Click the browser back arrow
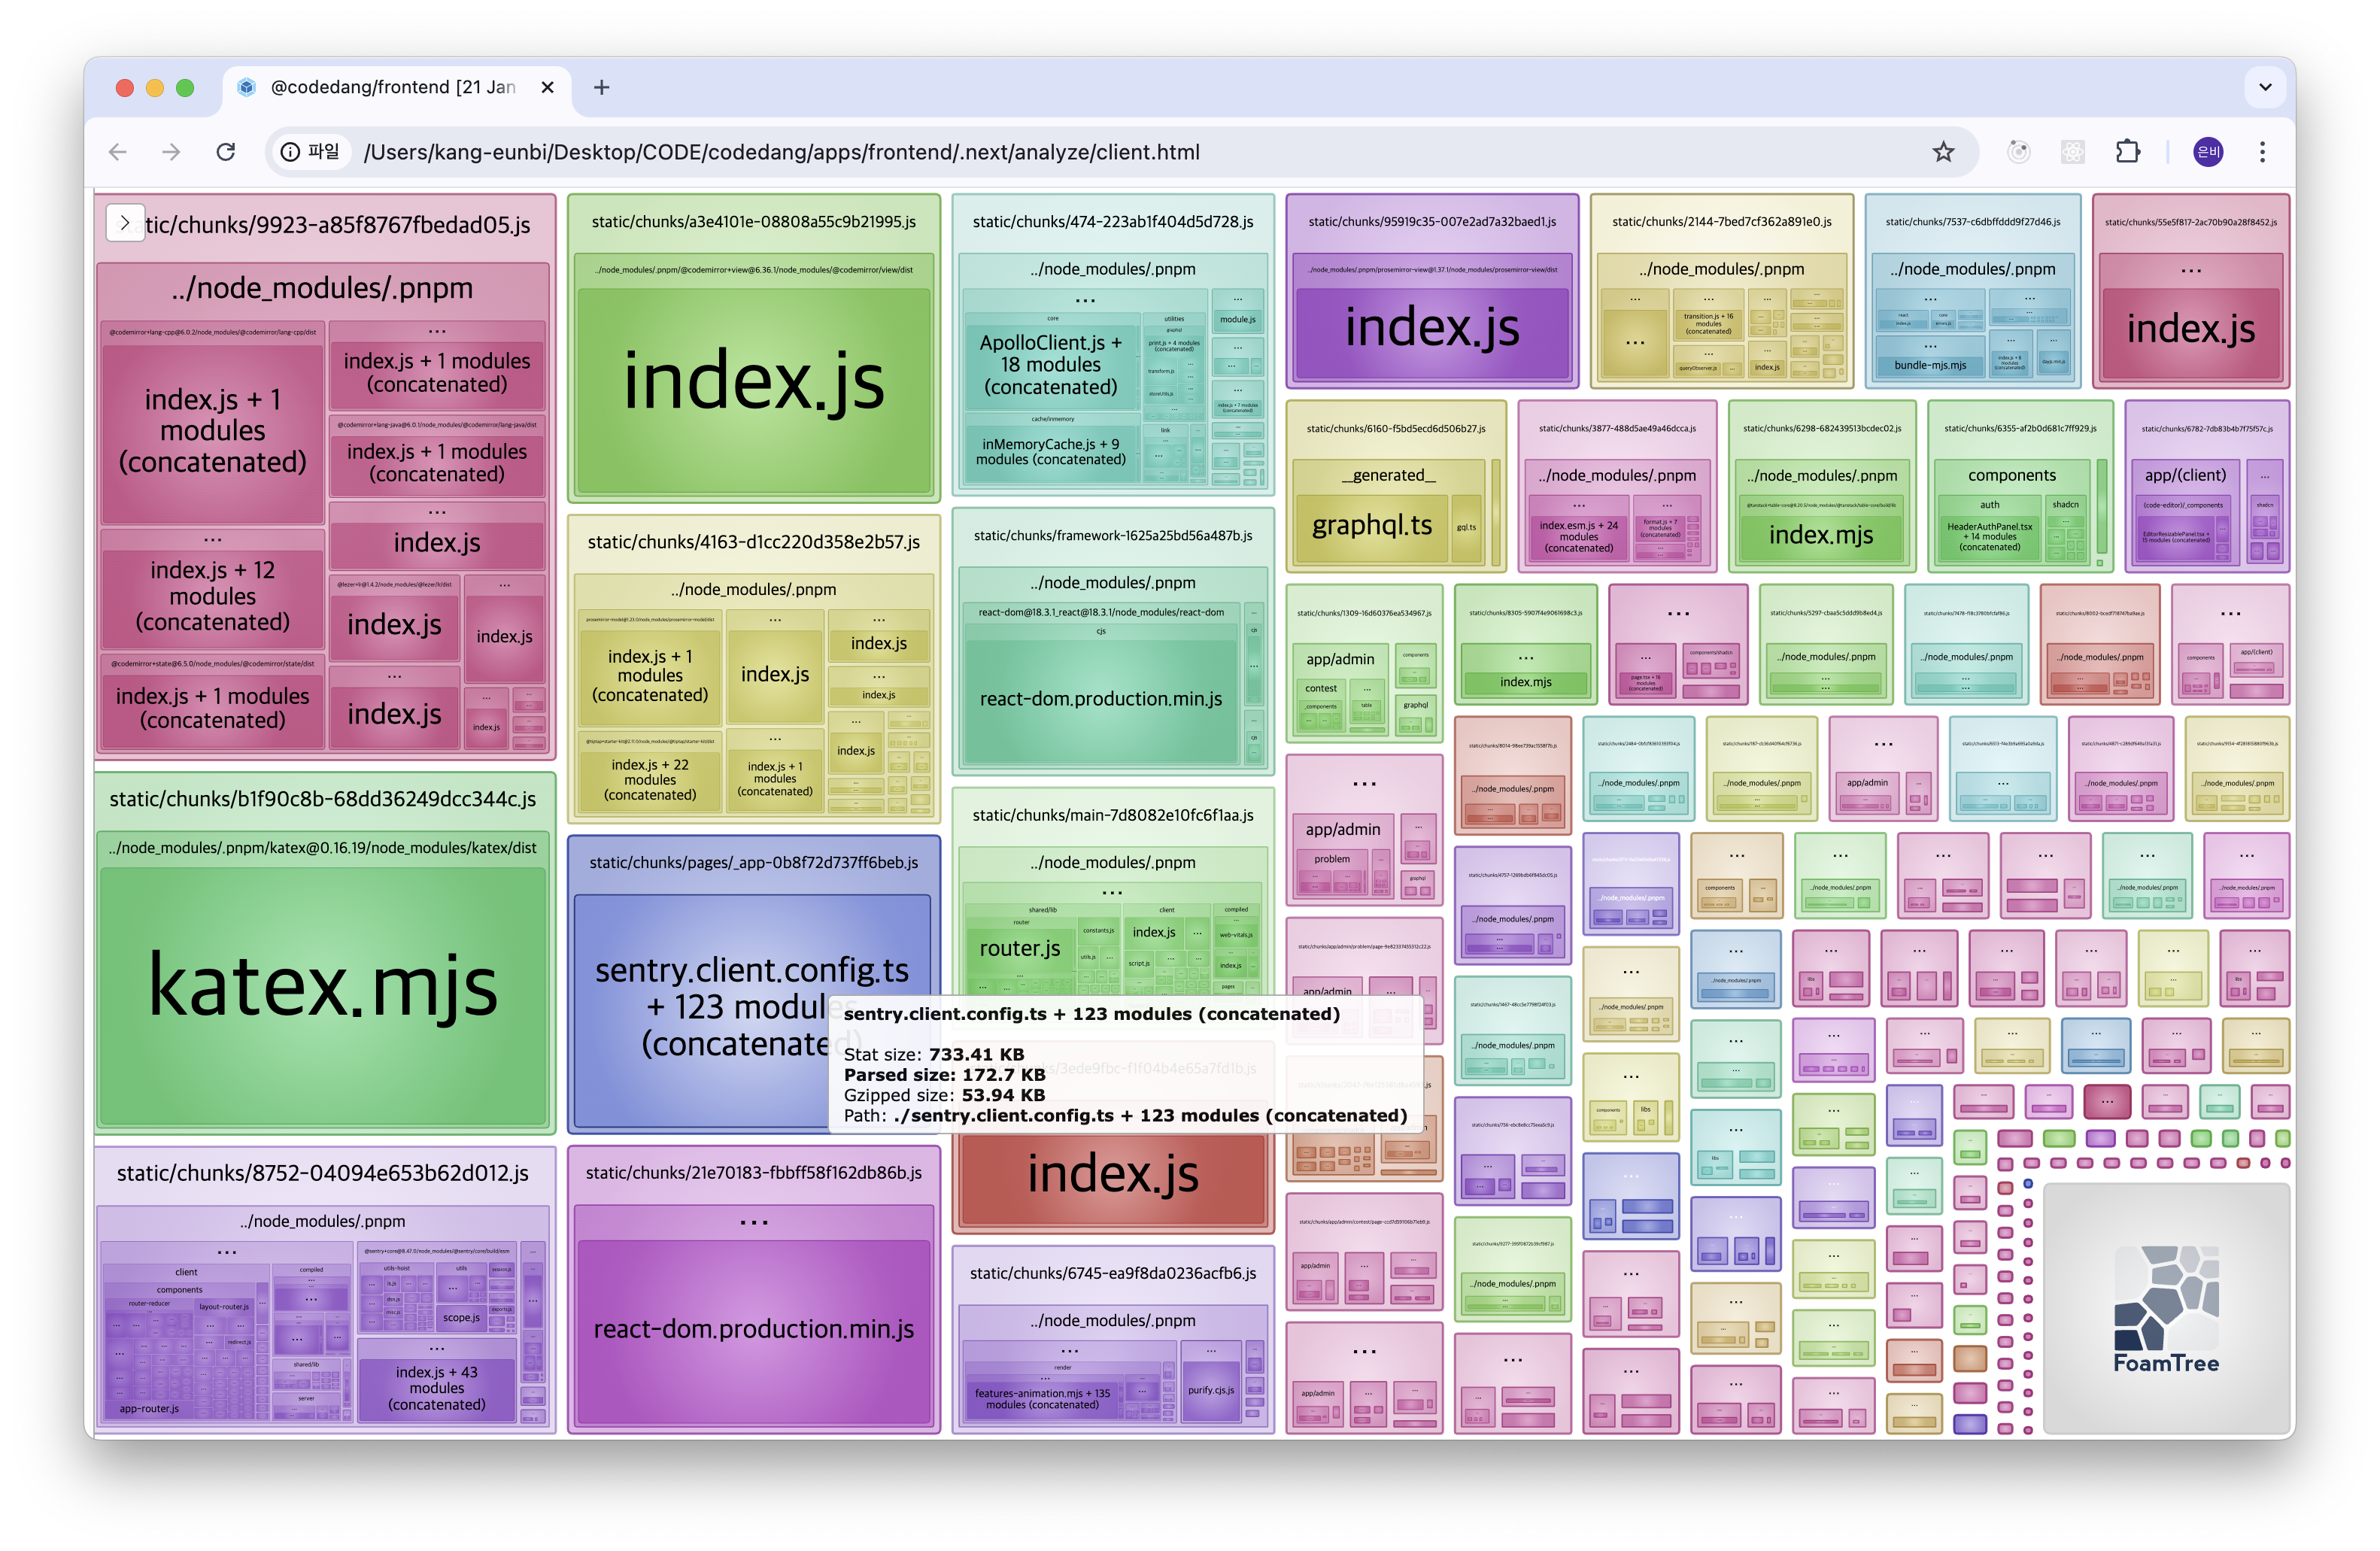 coord(118,152)
